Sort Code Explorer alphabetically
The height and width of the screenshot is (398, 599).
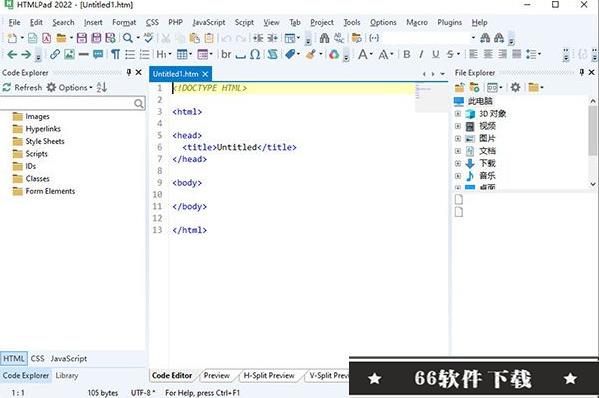[102, 87]
